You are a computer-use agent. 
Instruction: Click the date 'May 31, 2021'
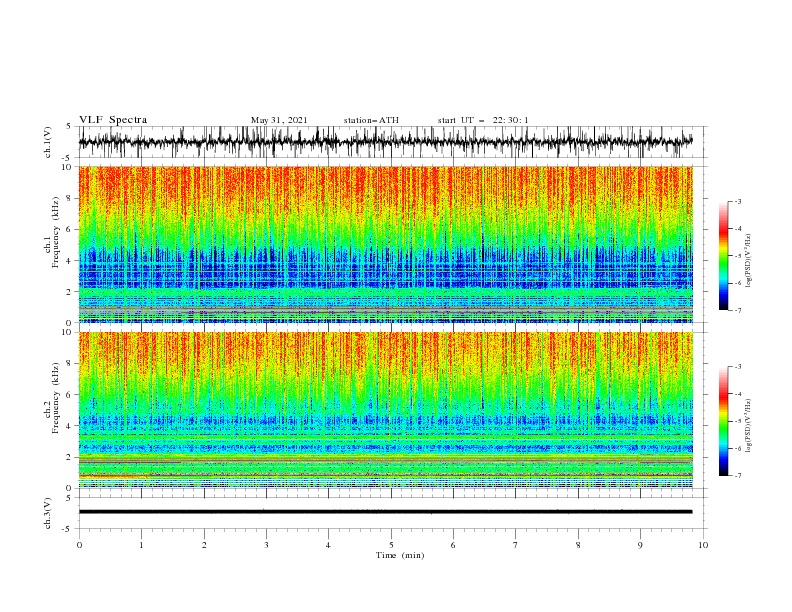[279, 120]
